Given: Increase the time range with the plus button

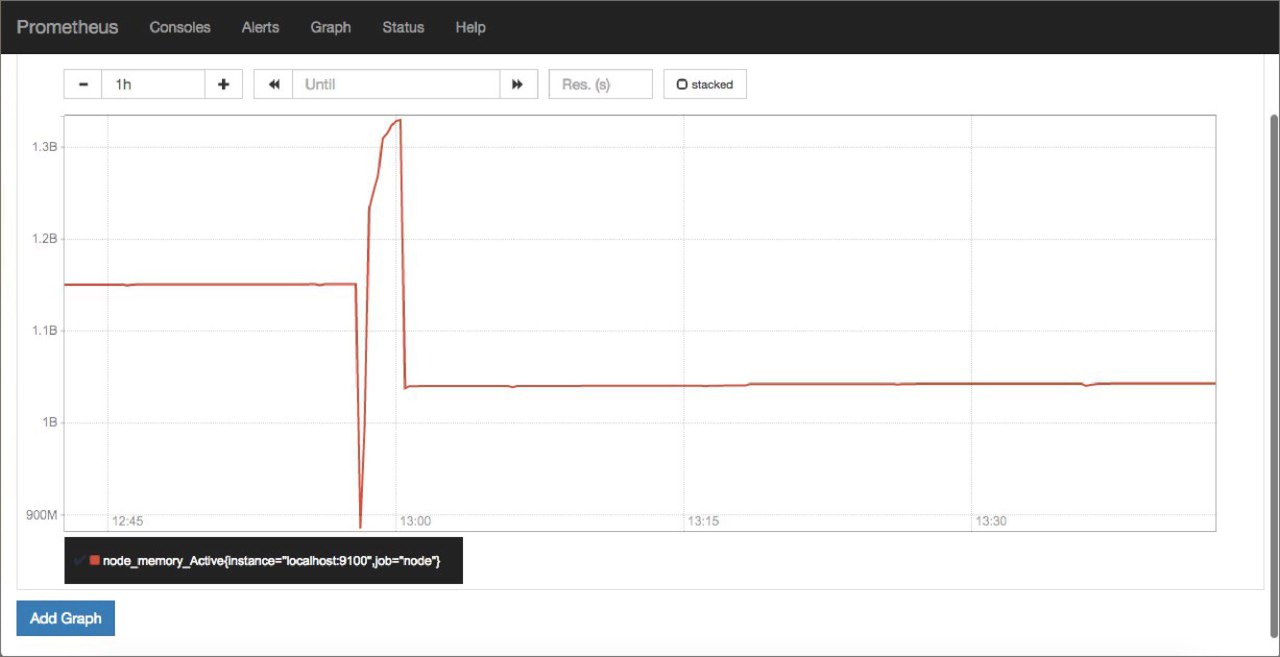Looking at the screenshot, I should (224, 84).
